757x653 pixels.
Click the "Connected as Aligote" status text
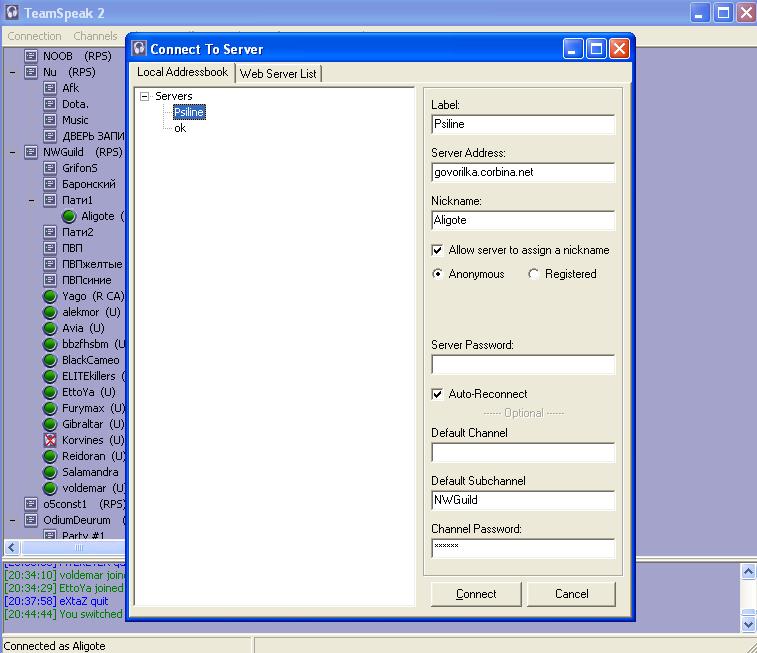point(54,646)
